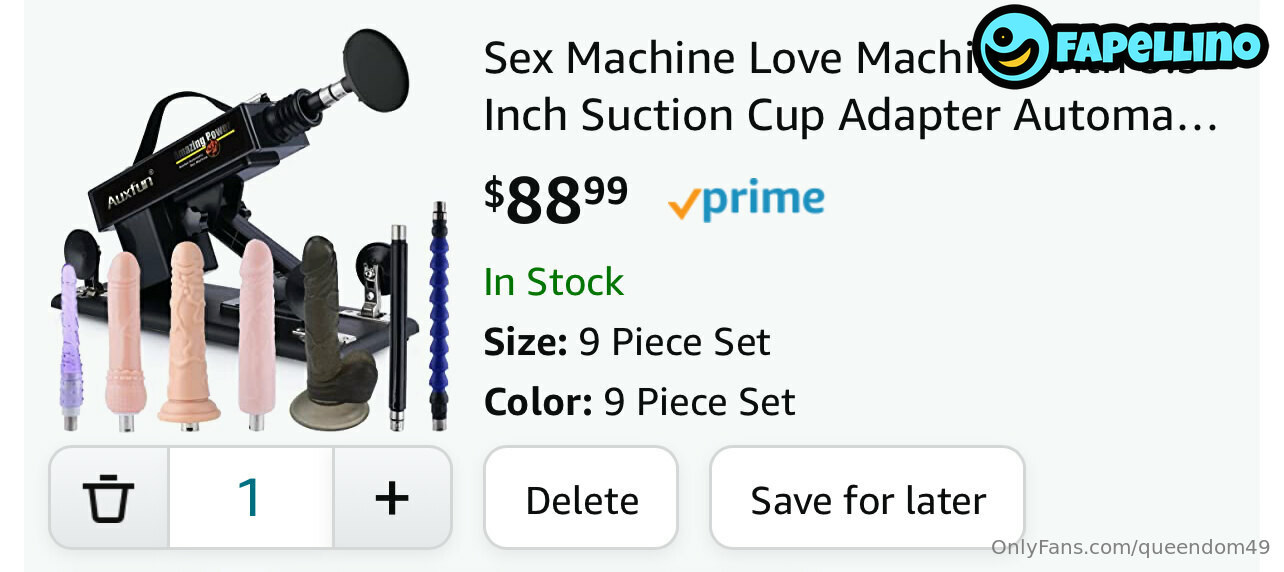Open the product title link

click(x=720, y=60)
